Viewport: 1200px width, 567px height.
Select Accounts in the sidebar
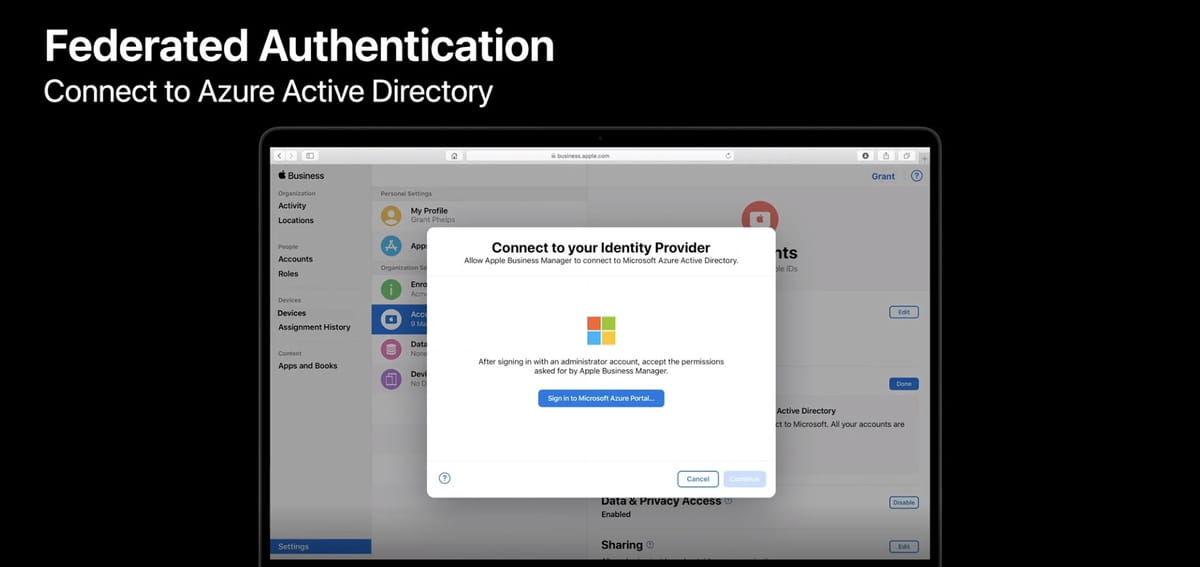point(295,259)
